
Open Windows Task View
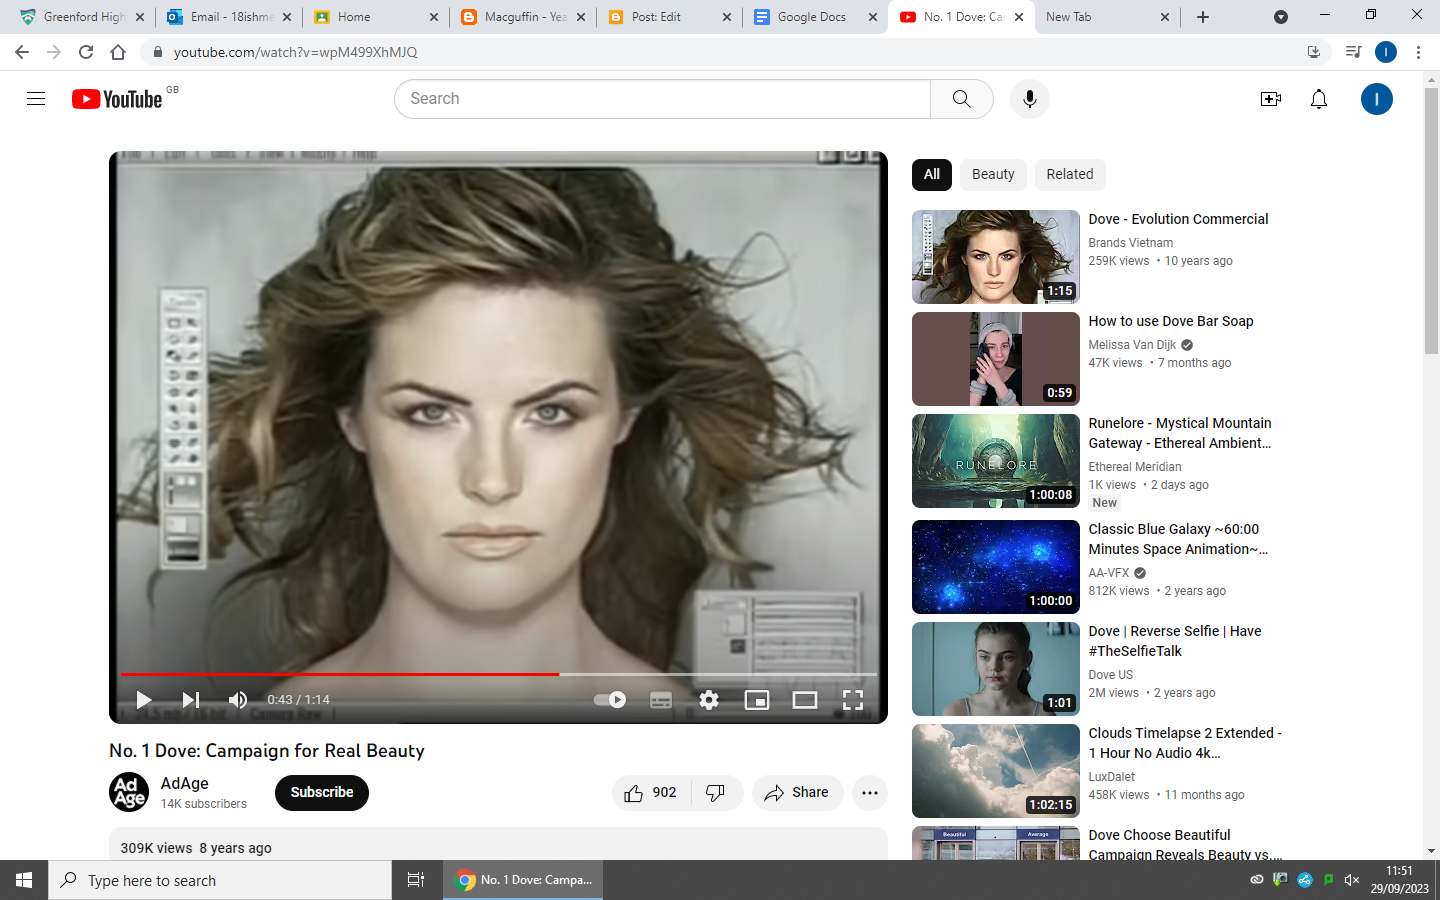[416, 880]
